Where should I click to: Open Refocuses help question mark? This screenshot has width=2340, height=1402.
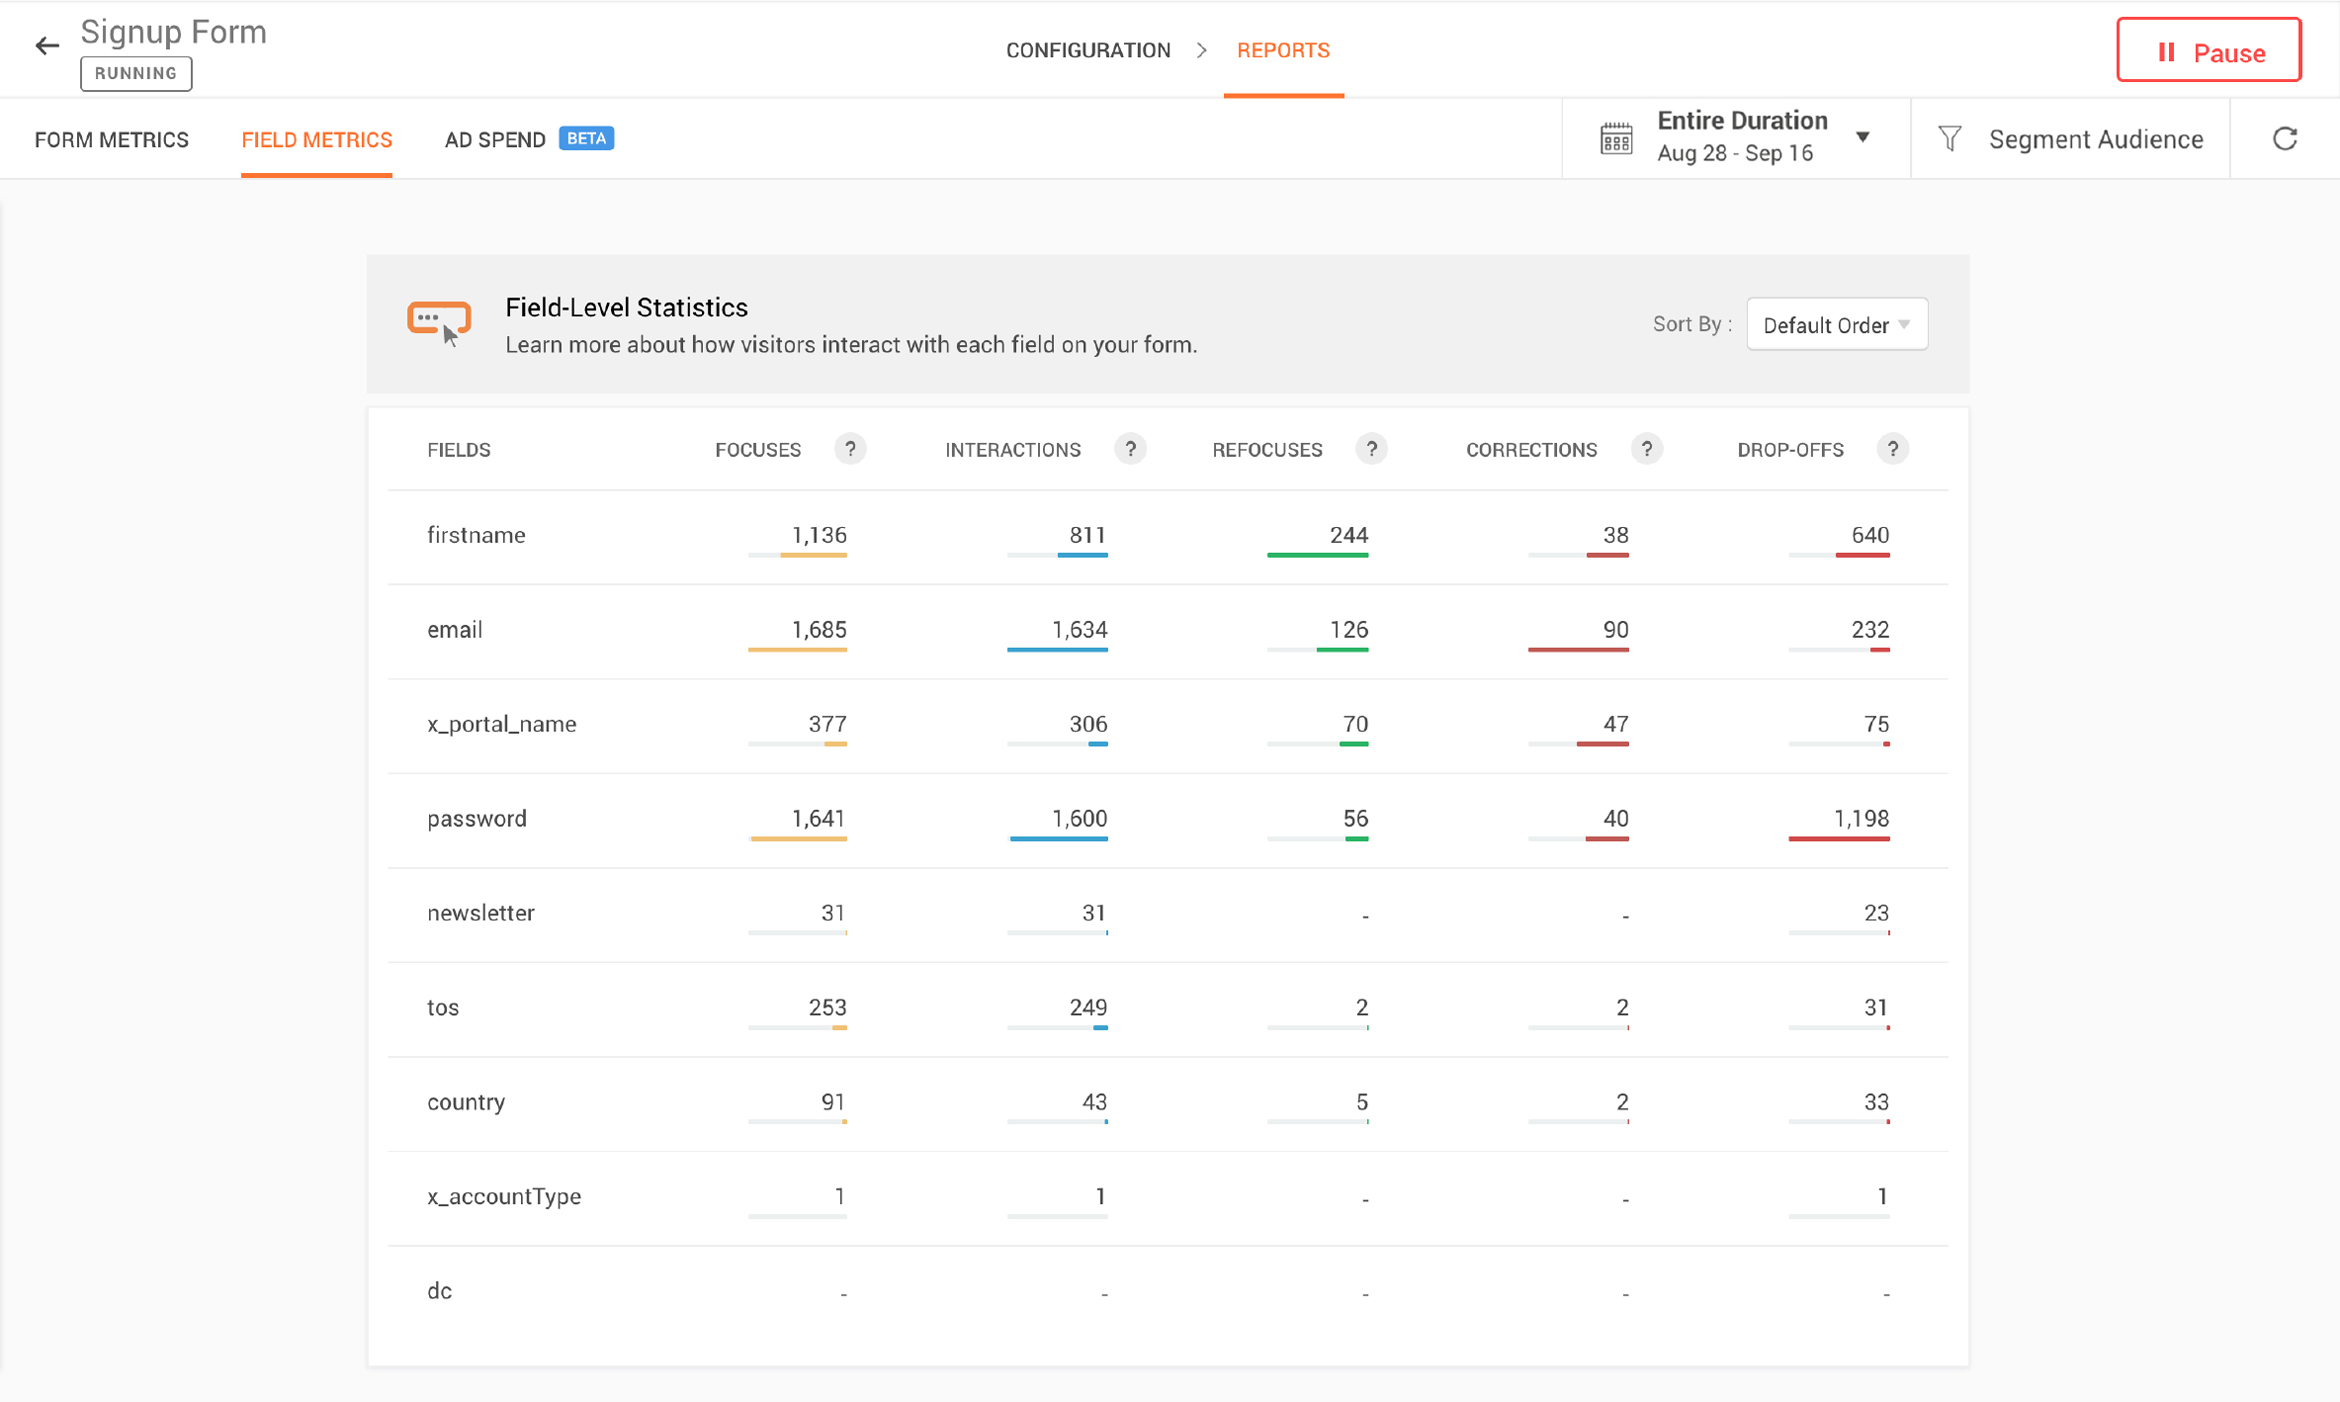[x=1371, y=449]
